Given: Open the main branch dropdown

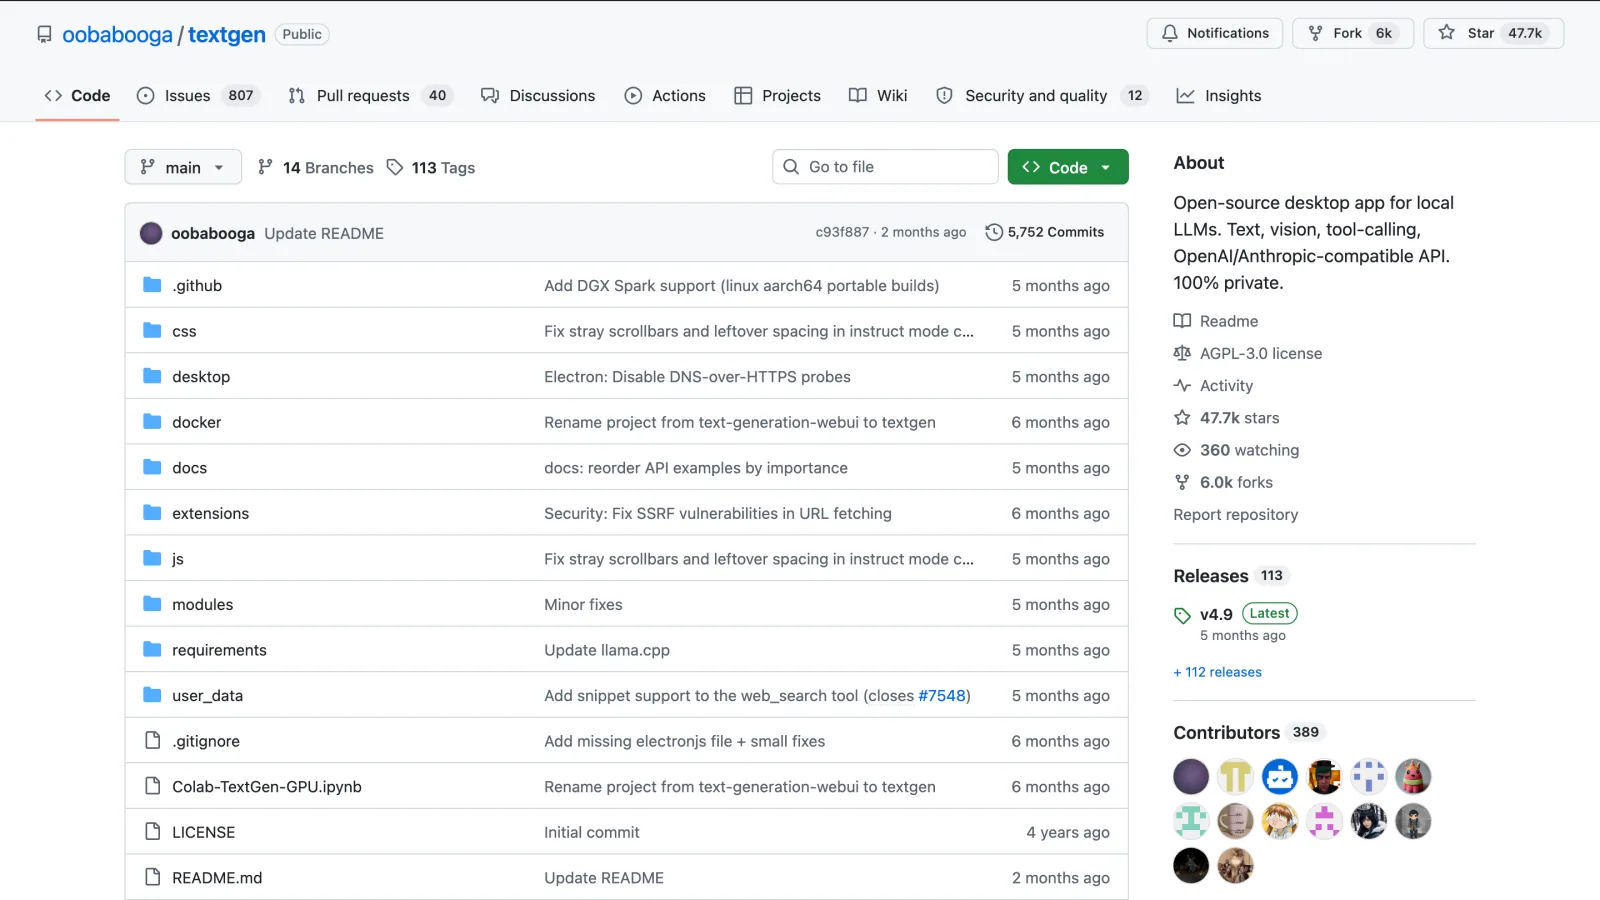Looking at the screenshot, I should click(x=183, y=167).
